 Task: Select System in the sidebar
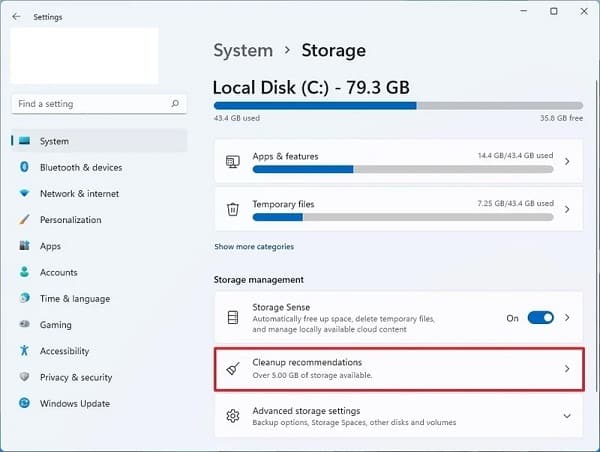[x=99, y=141]
